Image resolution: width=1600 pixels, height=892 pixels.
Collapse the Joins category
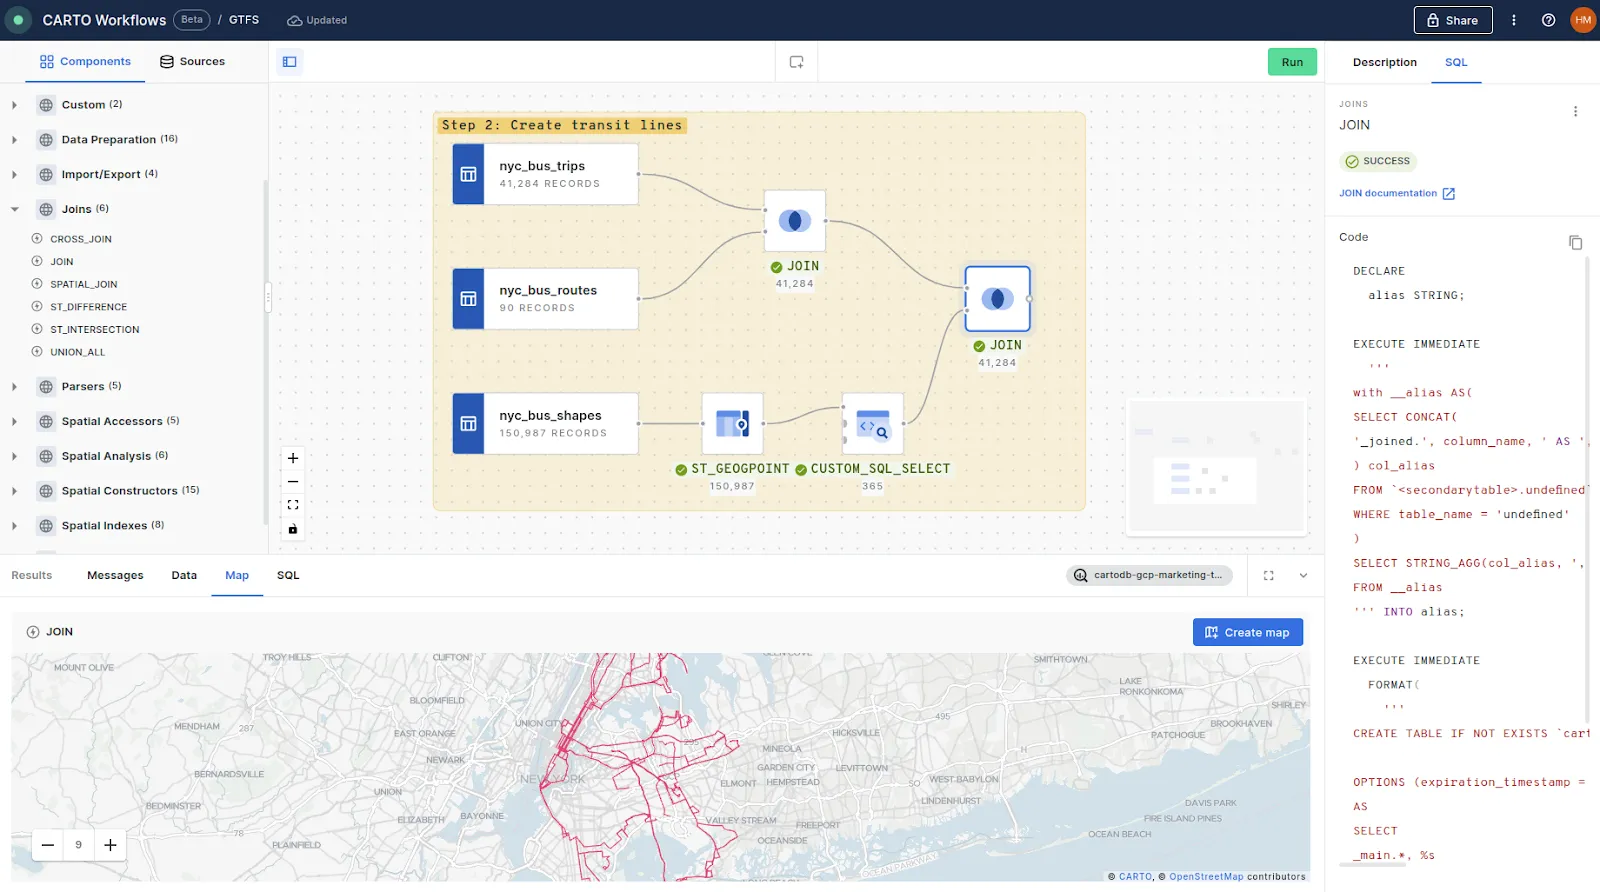15,209
